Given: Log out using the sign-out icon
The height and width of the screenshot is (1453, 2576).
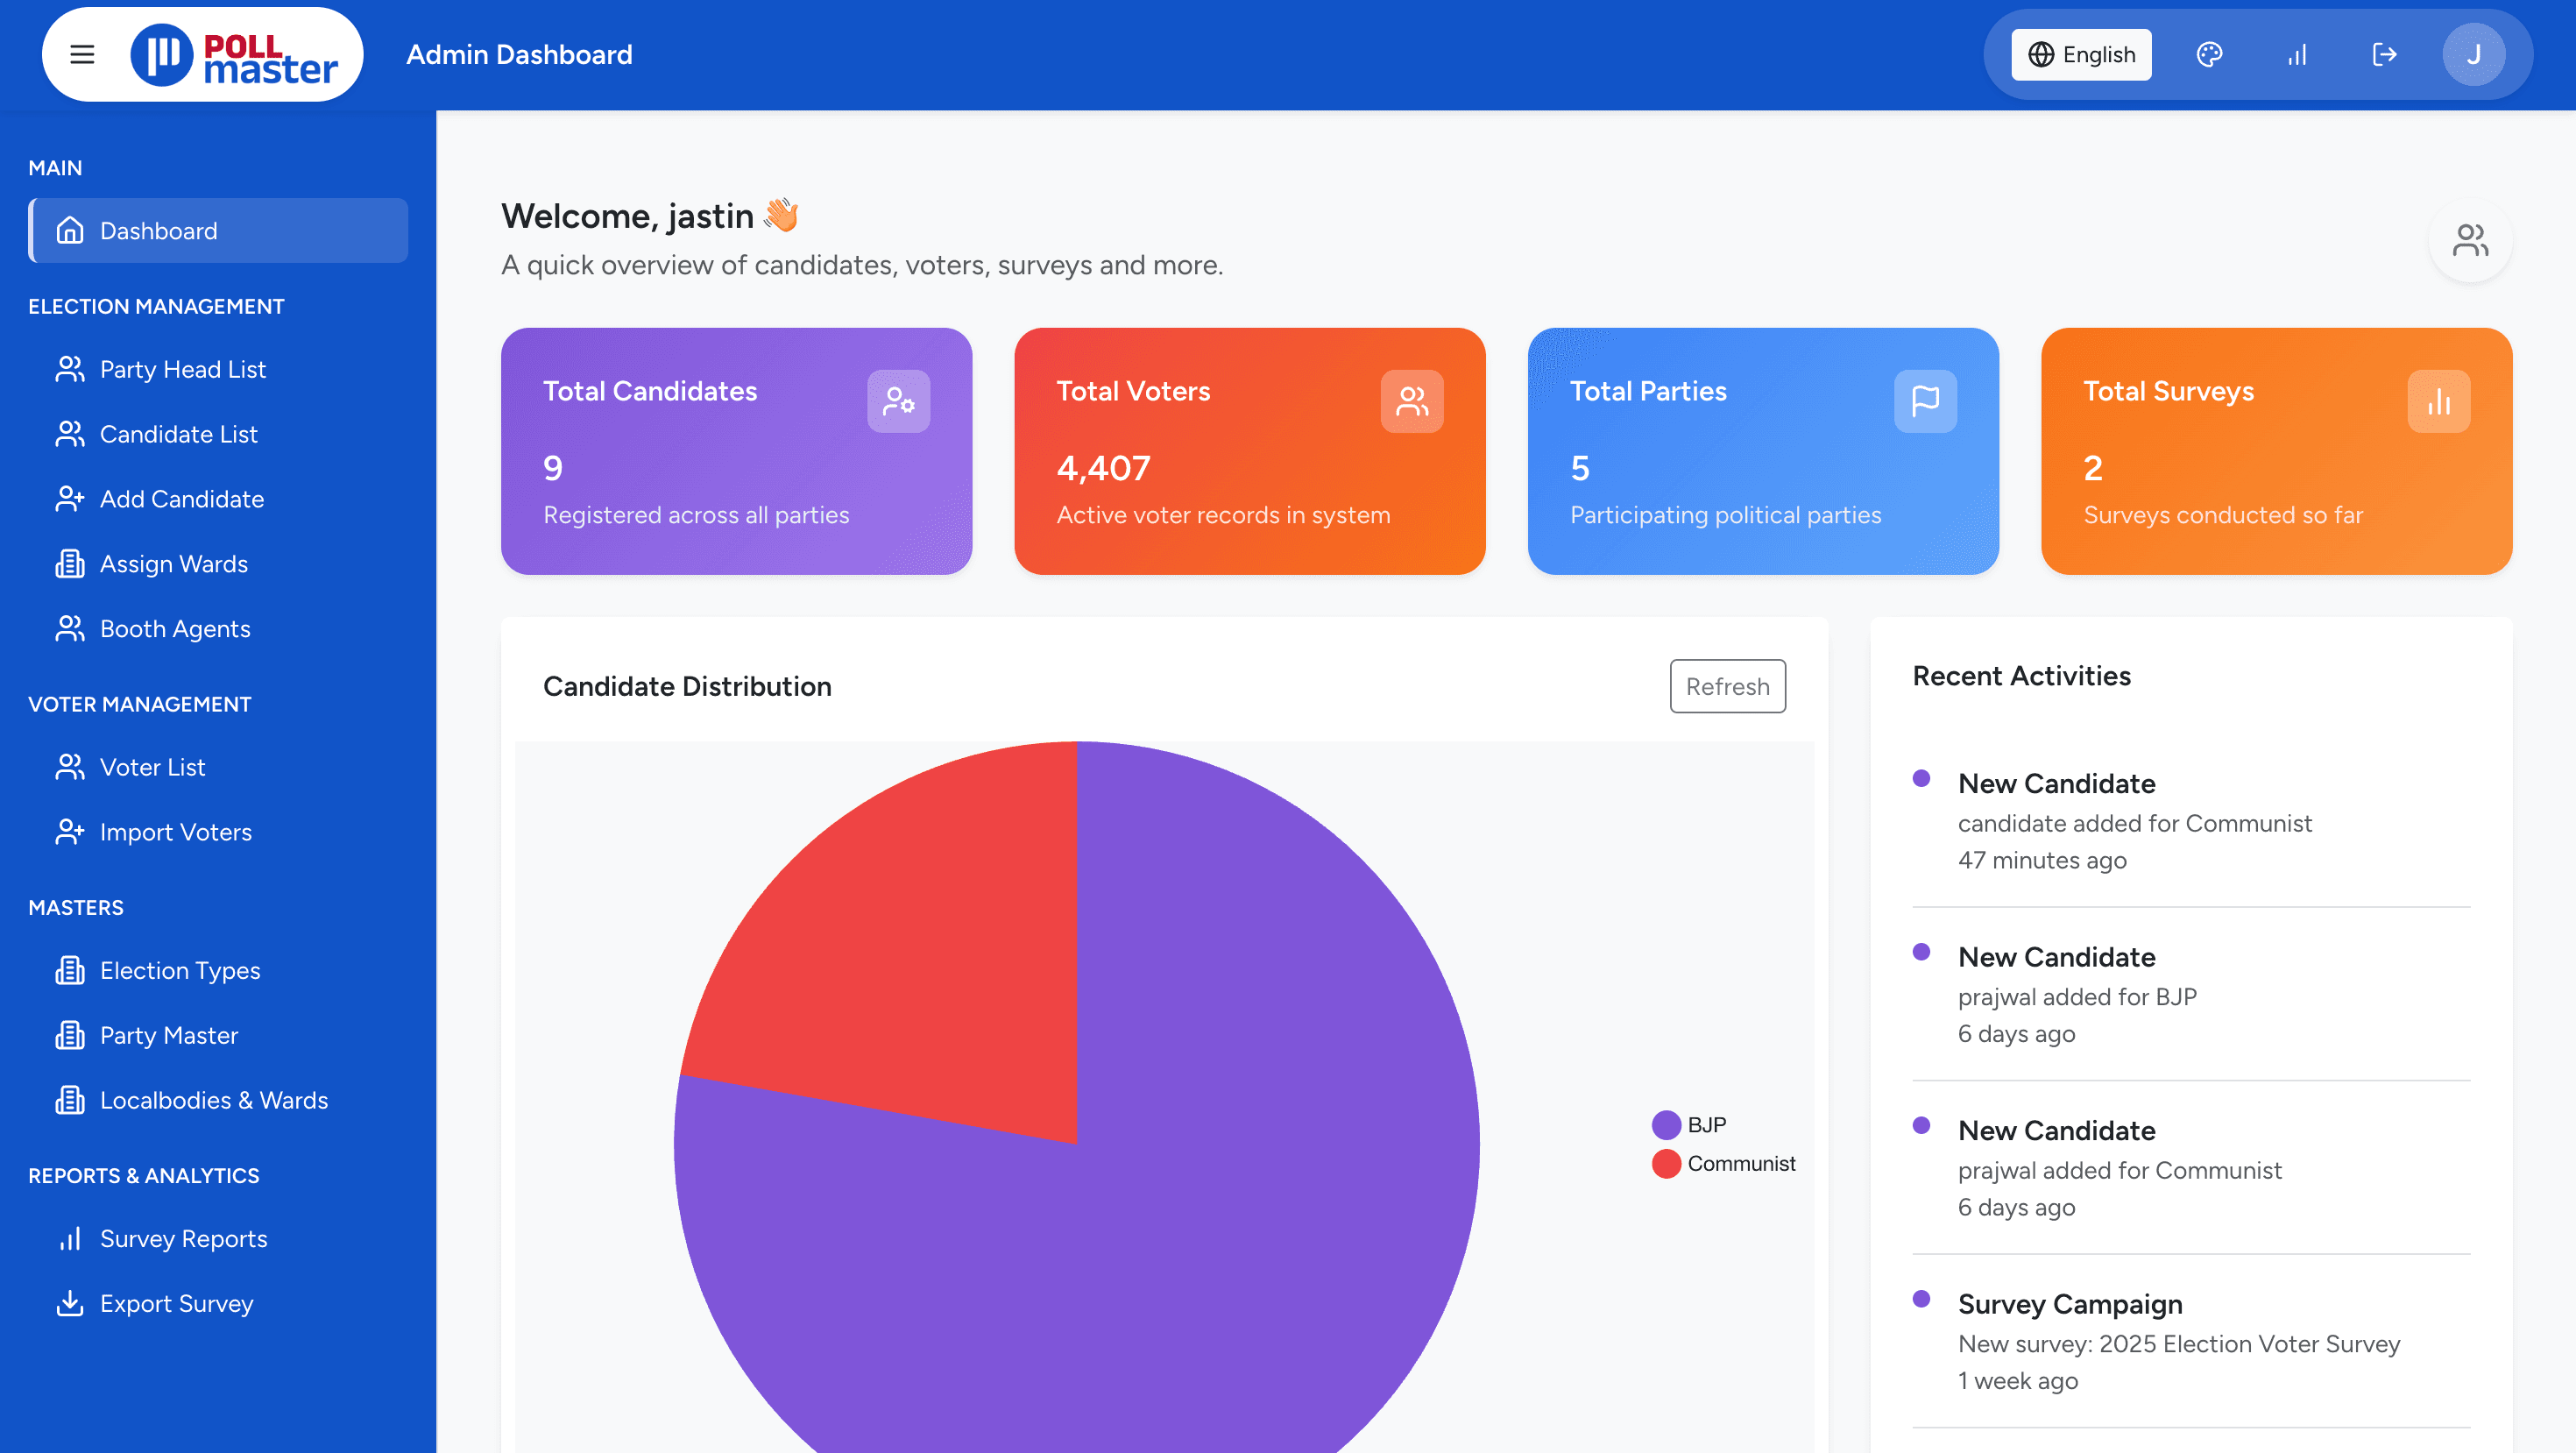Looking at the screenshot, I should [x=2384, y=54].
